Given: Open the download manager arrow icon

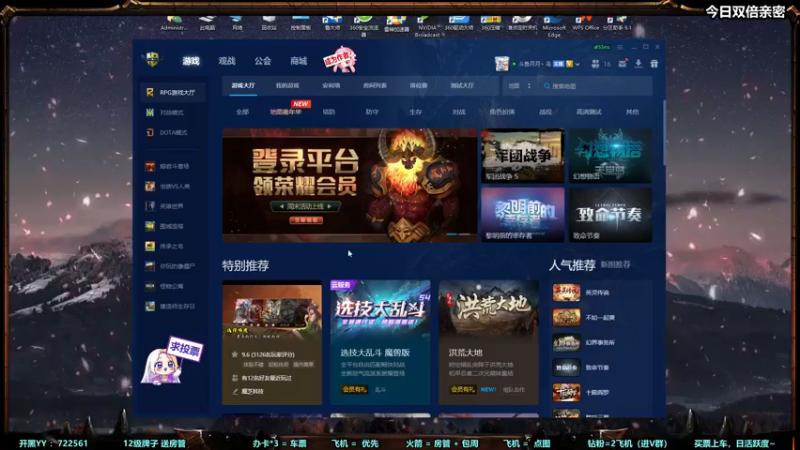Looking at the screenshot, I should (638, 64).
